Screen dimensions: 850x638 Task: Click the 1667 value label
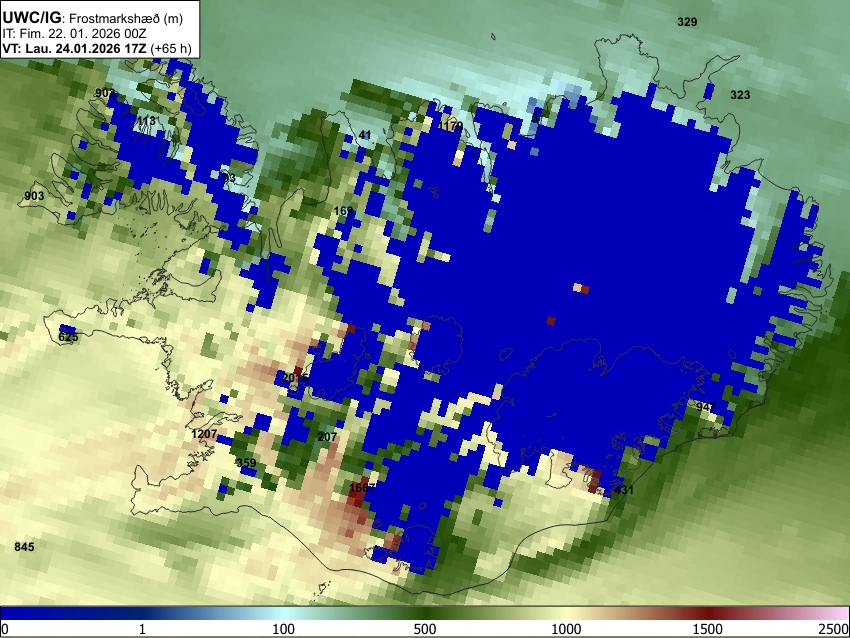(x=362, y=487)
